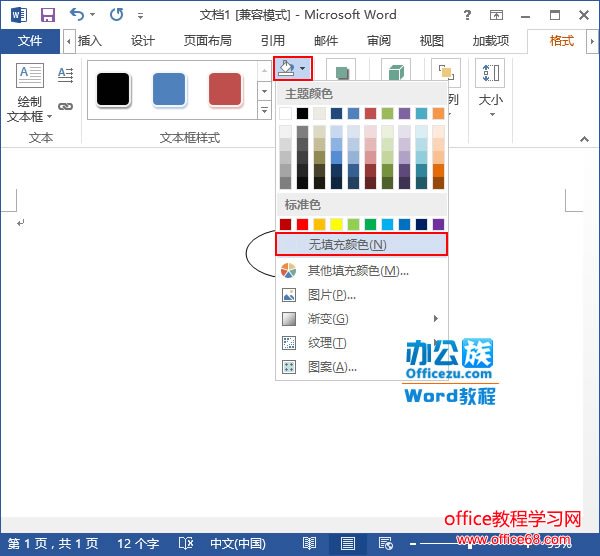Undo the last action
This screenshot has height=556, width=600.
[77, 15]
